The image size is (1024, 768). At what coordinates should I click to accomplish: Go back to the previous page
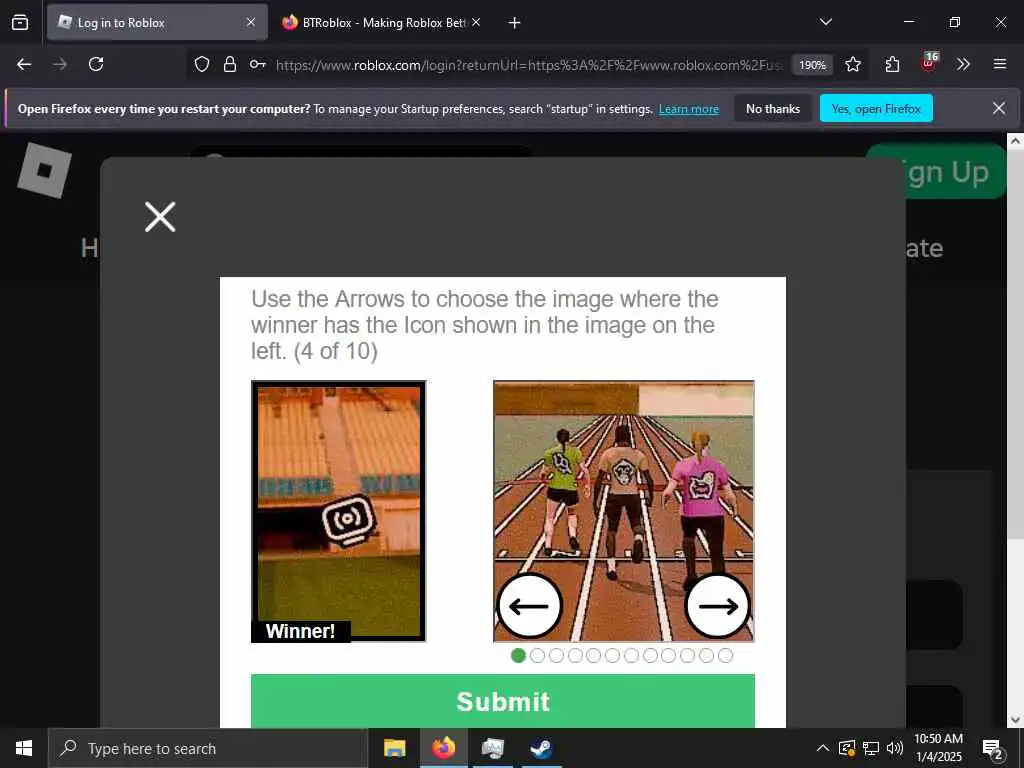tap(24, 64)
